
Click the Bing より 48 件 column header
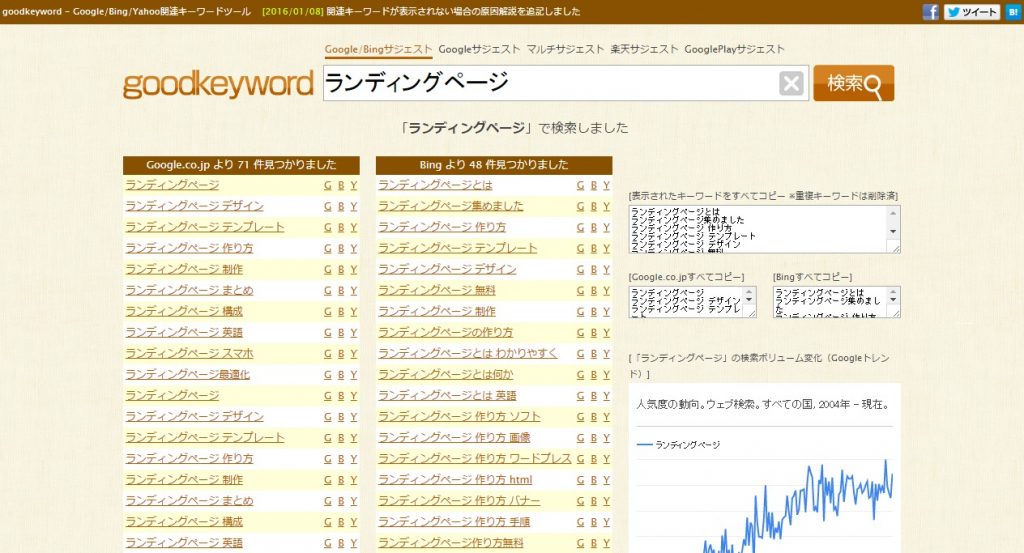(x=494, y=165)
